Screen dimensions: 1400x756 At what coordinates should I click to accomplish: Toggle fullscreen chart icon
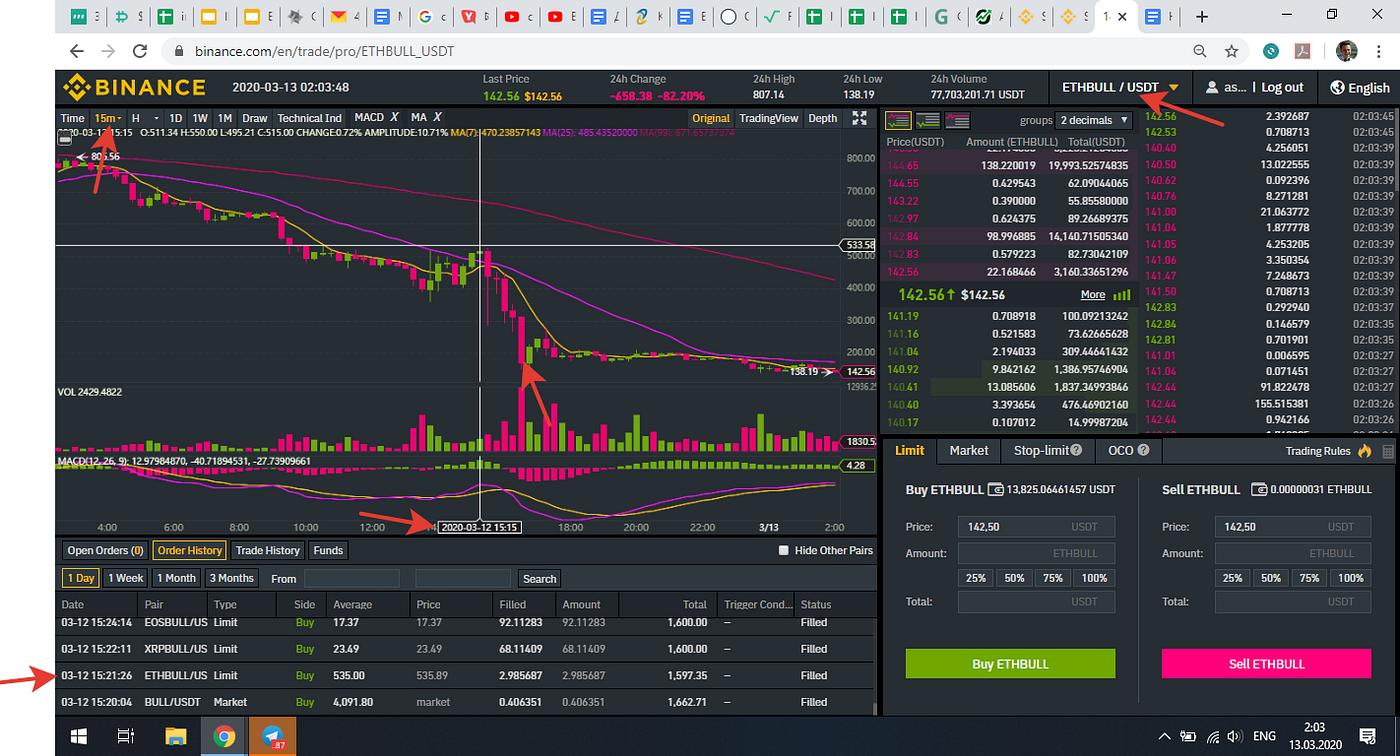859,118
